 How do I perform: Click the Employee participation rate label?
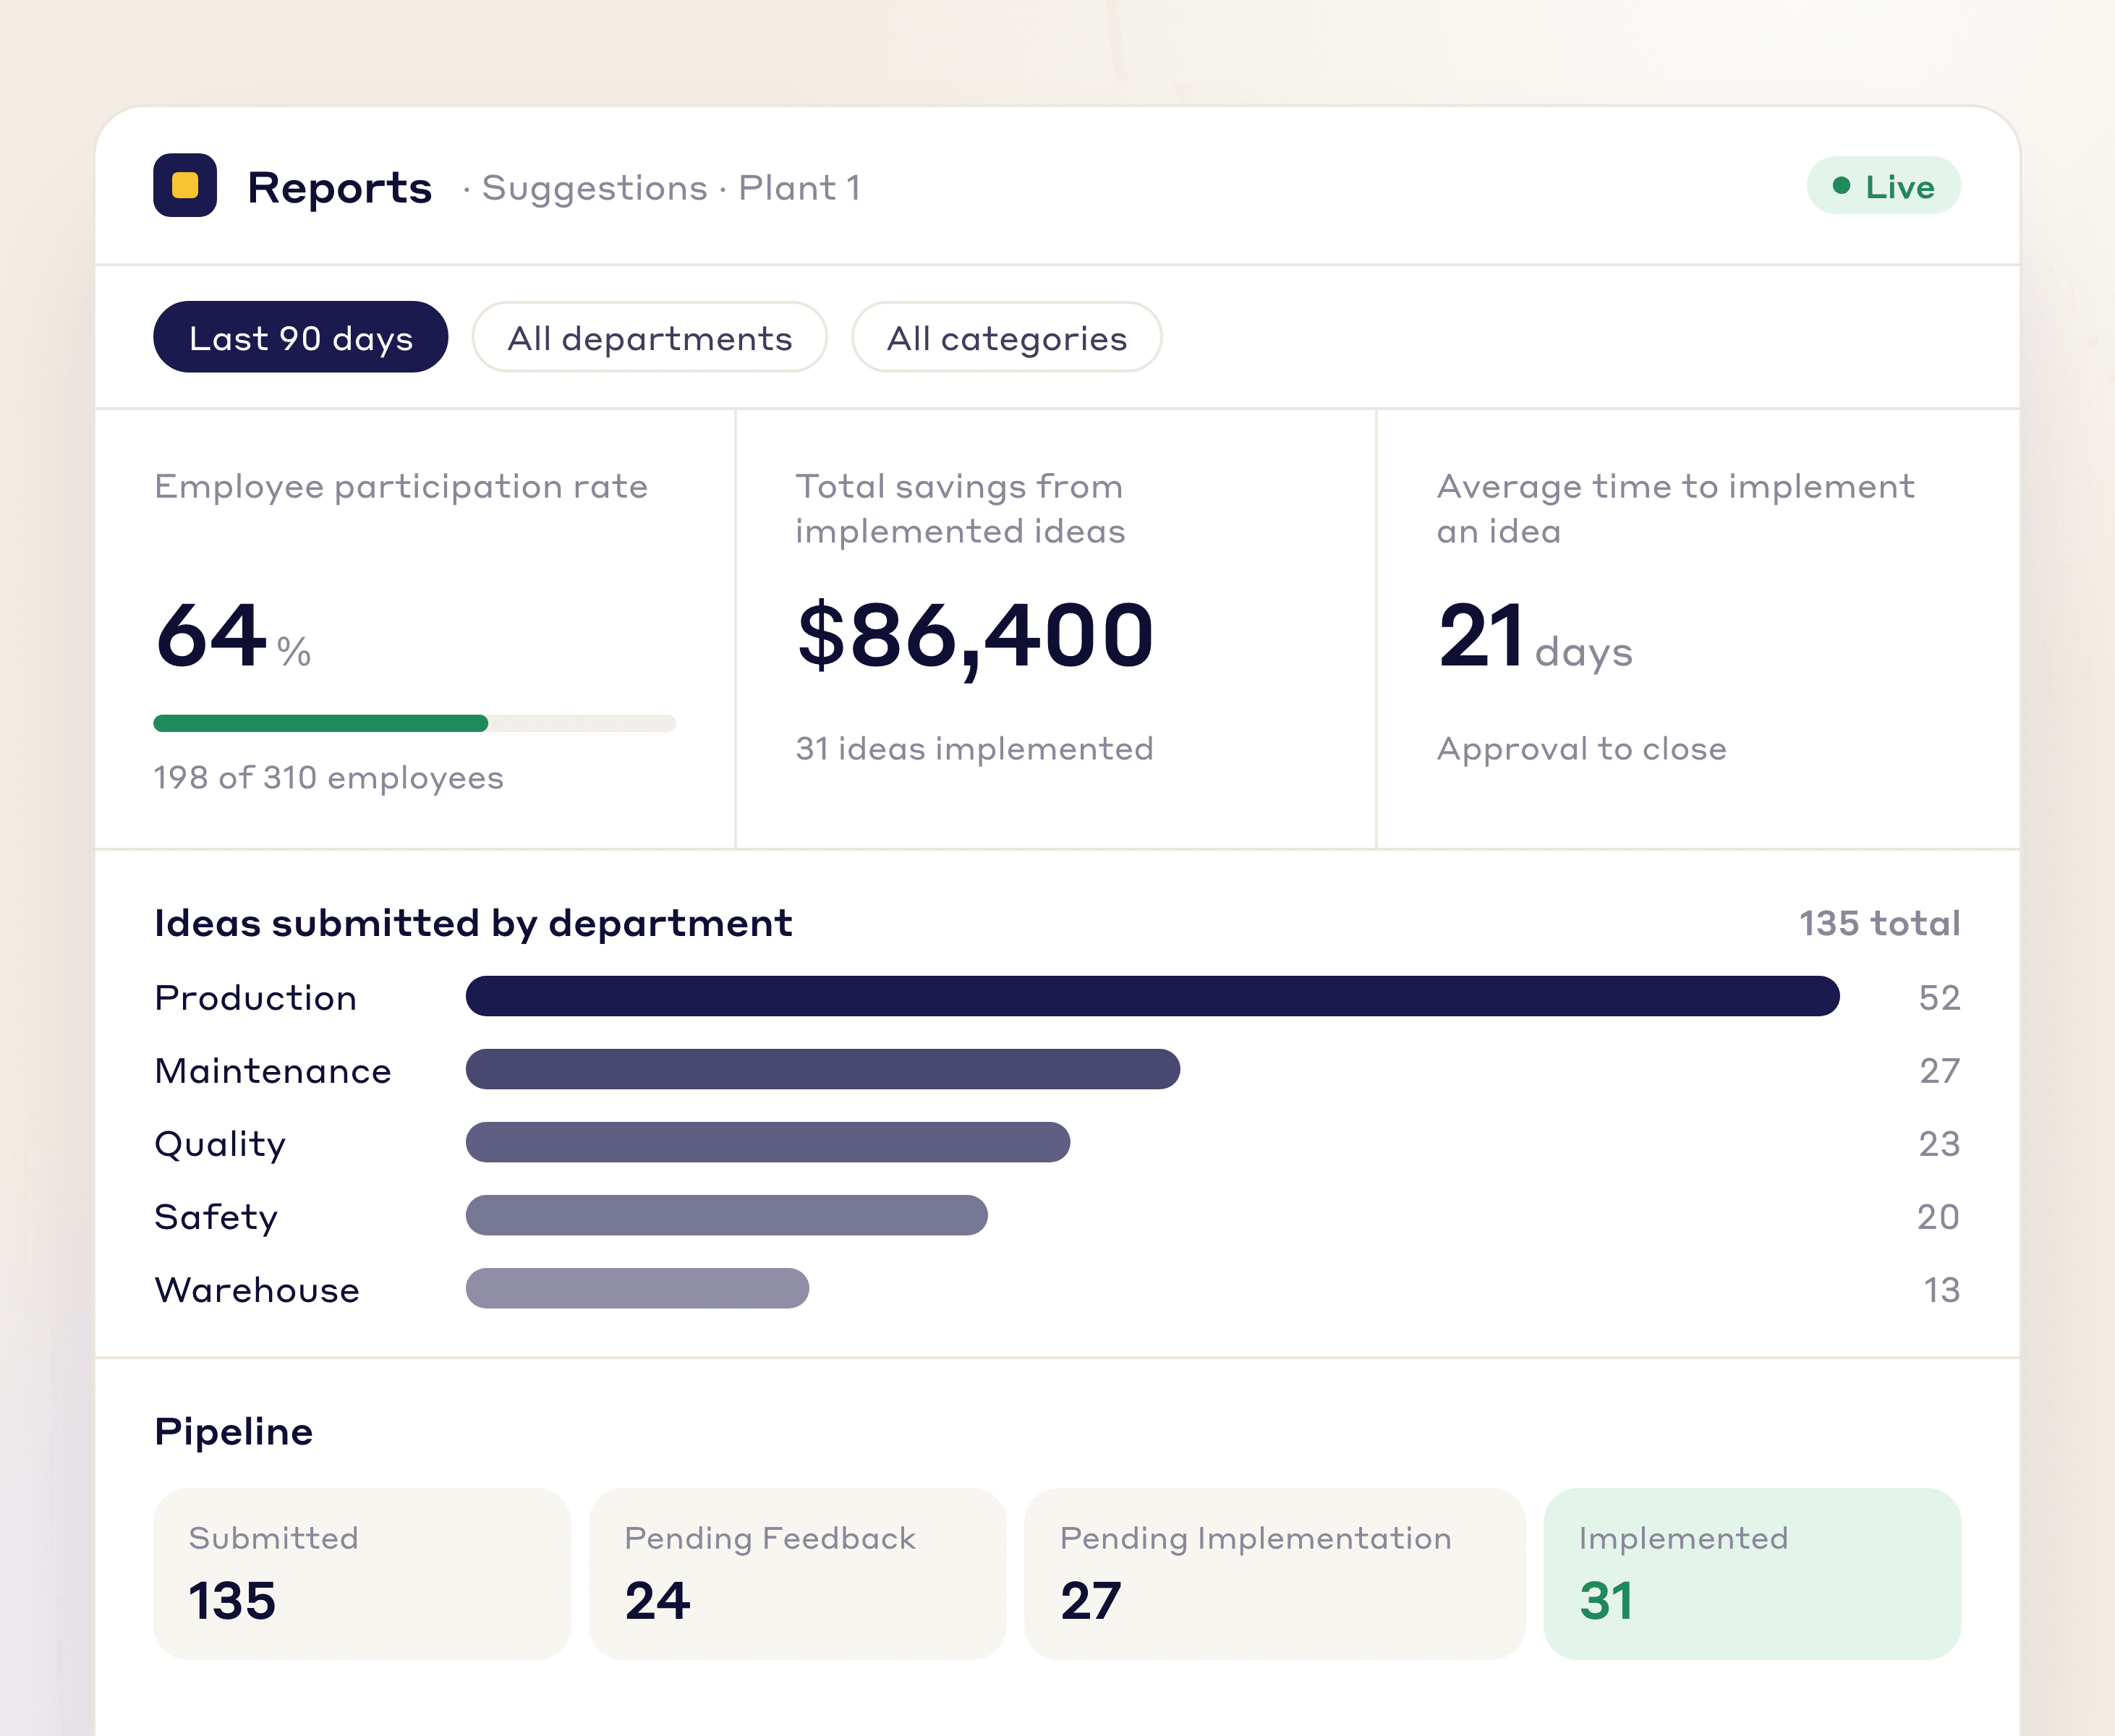[401, 487]
